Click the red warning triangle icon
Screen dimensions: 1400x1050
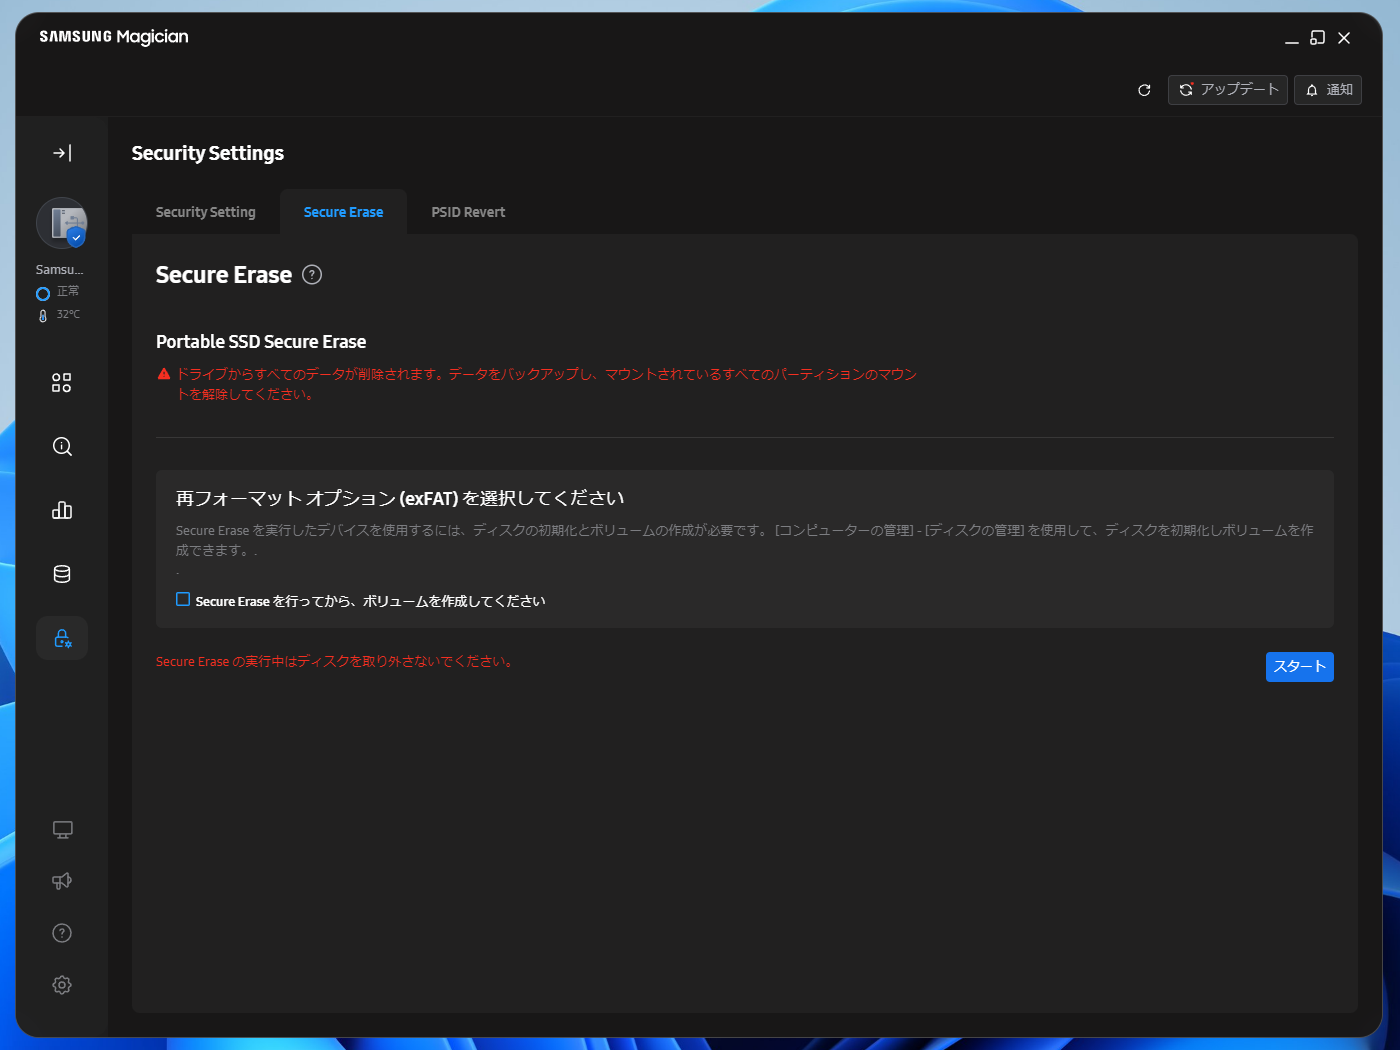click(x=164, y=374)
